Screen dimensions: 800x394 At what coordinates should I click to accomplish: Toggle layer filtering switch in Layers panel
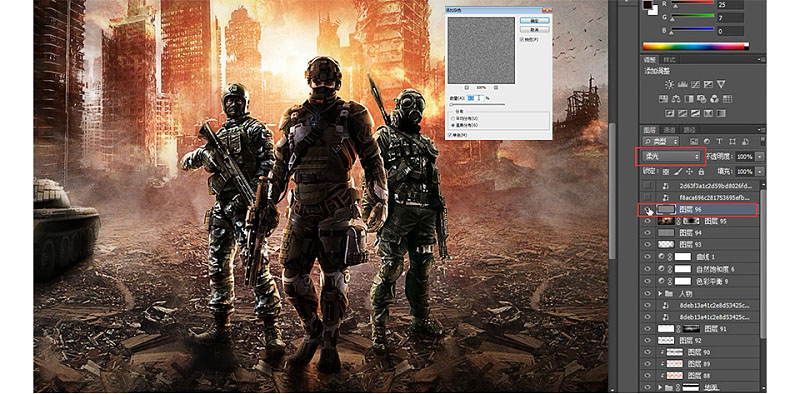[x=762, y=141]
